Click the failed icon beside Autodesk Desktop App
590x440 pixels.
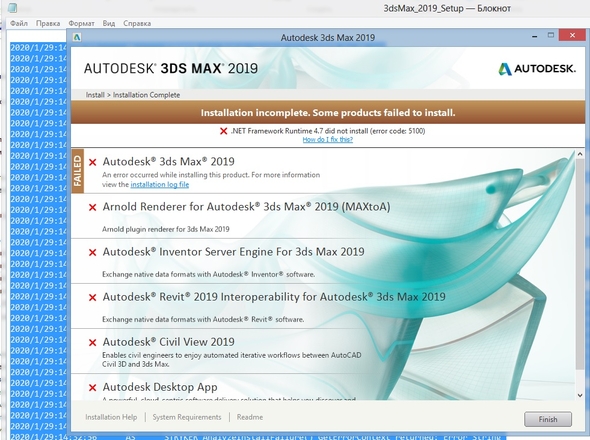(x=93, y=388)
